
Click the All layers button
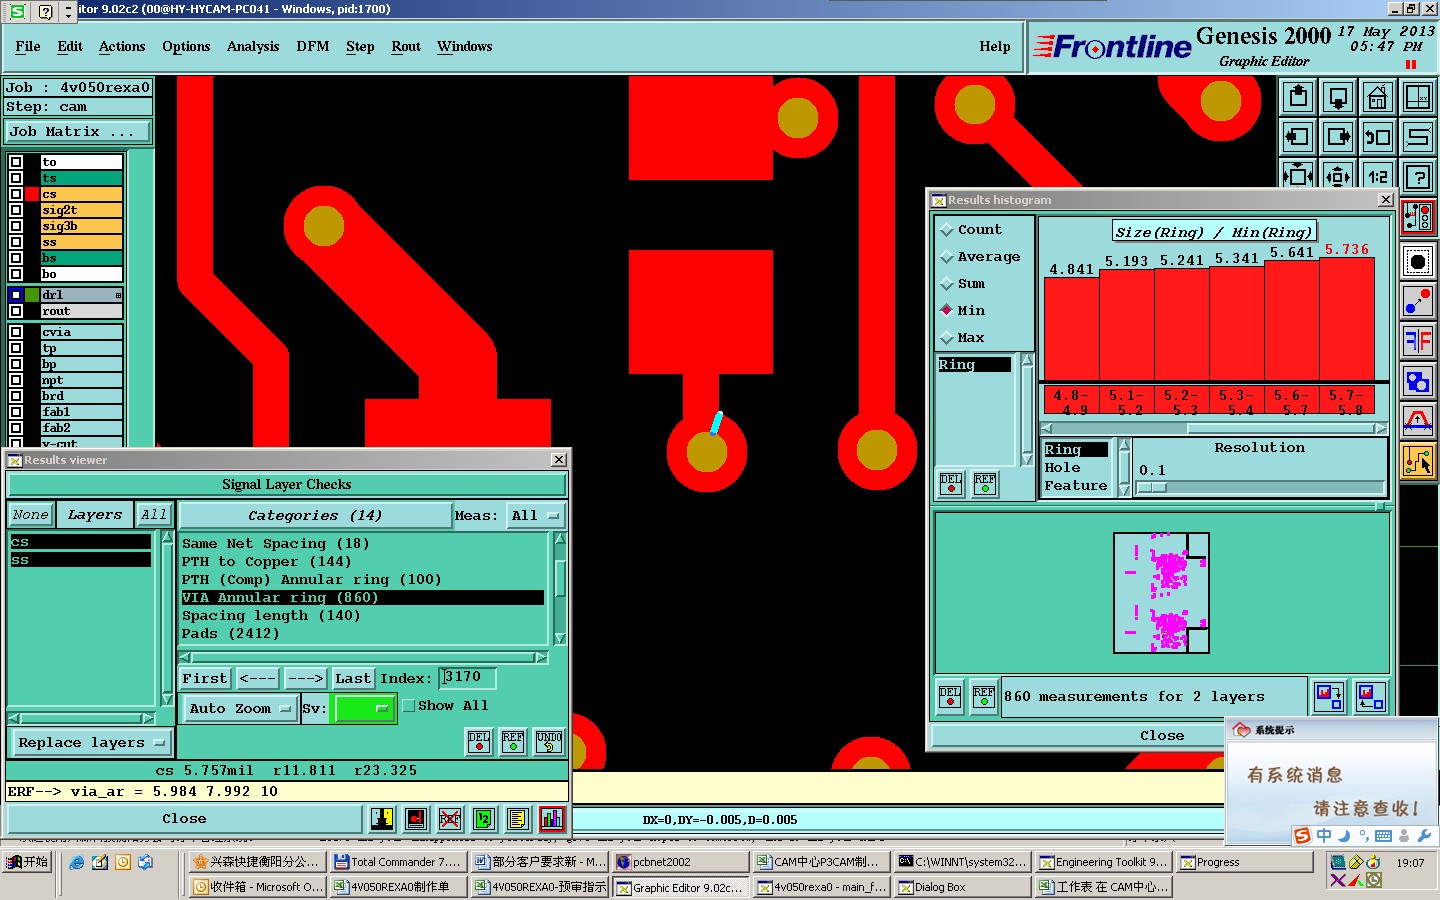click(x=153, y=515)
